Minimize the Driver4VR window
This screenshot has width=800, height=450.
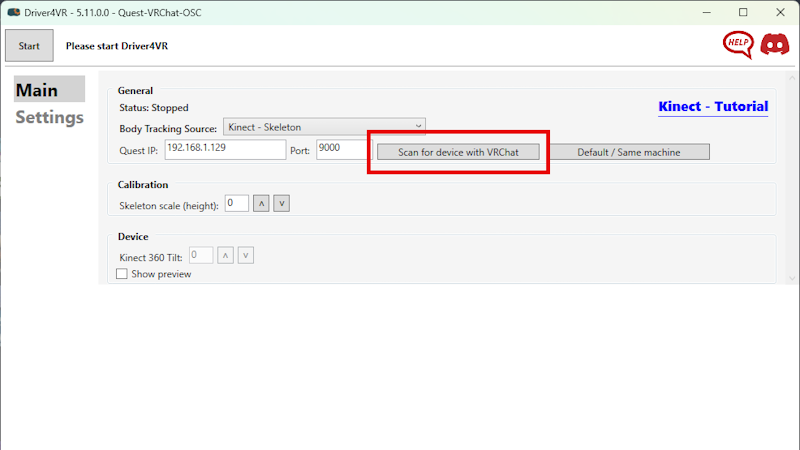tap(696, 13)
